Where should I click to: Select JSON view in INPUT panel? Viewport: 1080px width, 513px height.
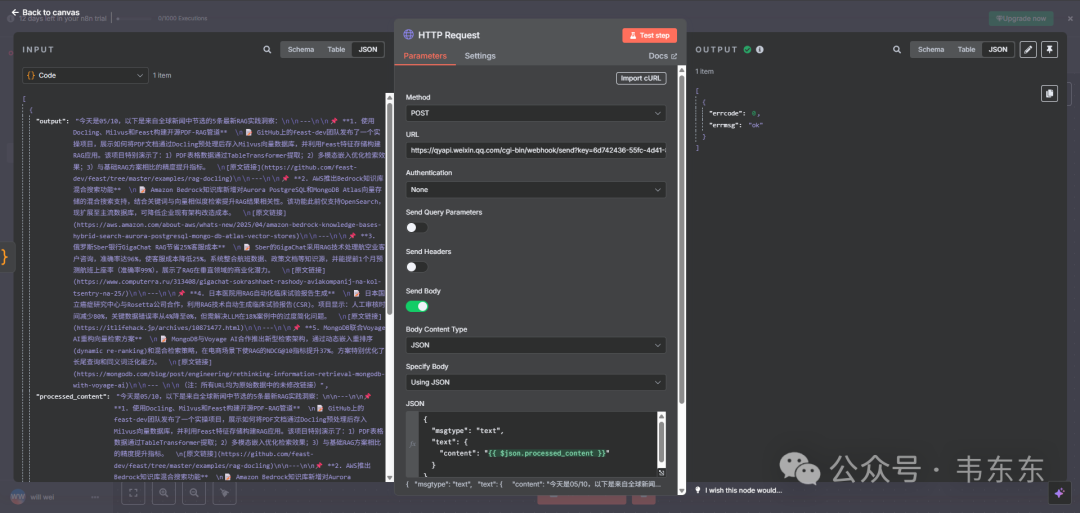click(x=368, y=50)
